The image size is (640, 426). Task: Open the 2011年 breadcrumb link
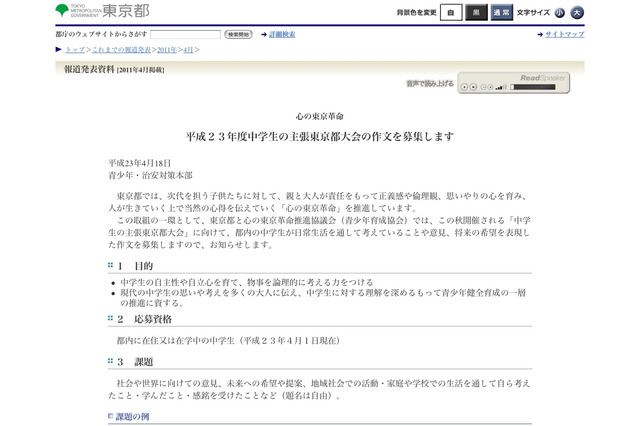point(167,50)
